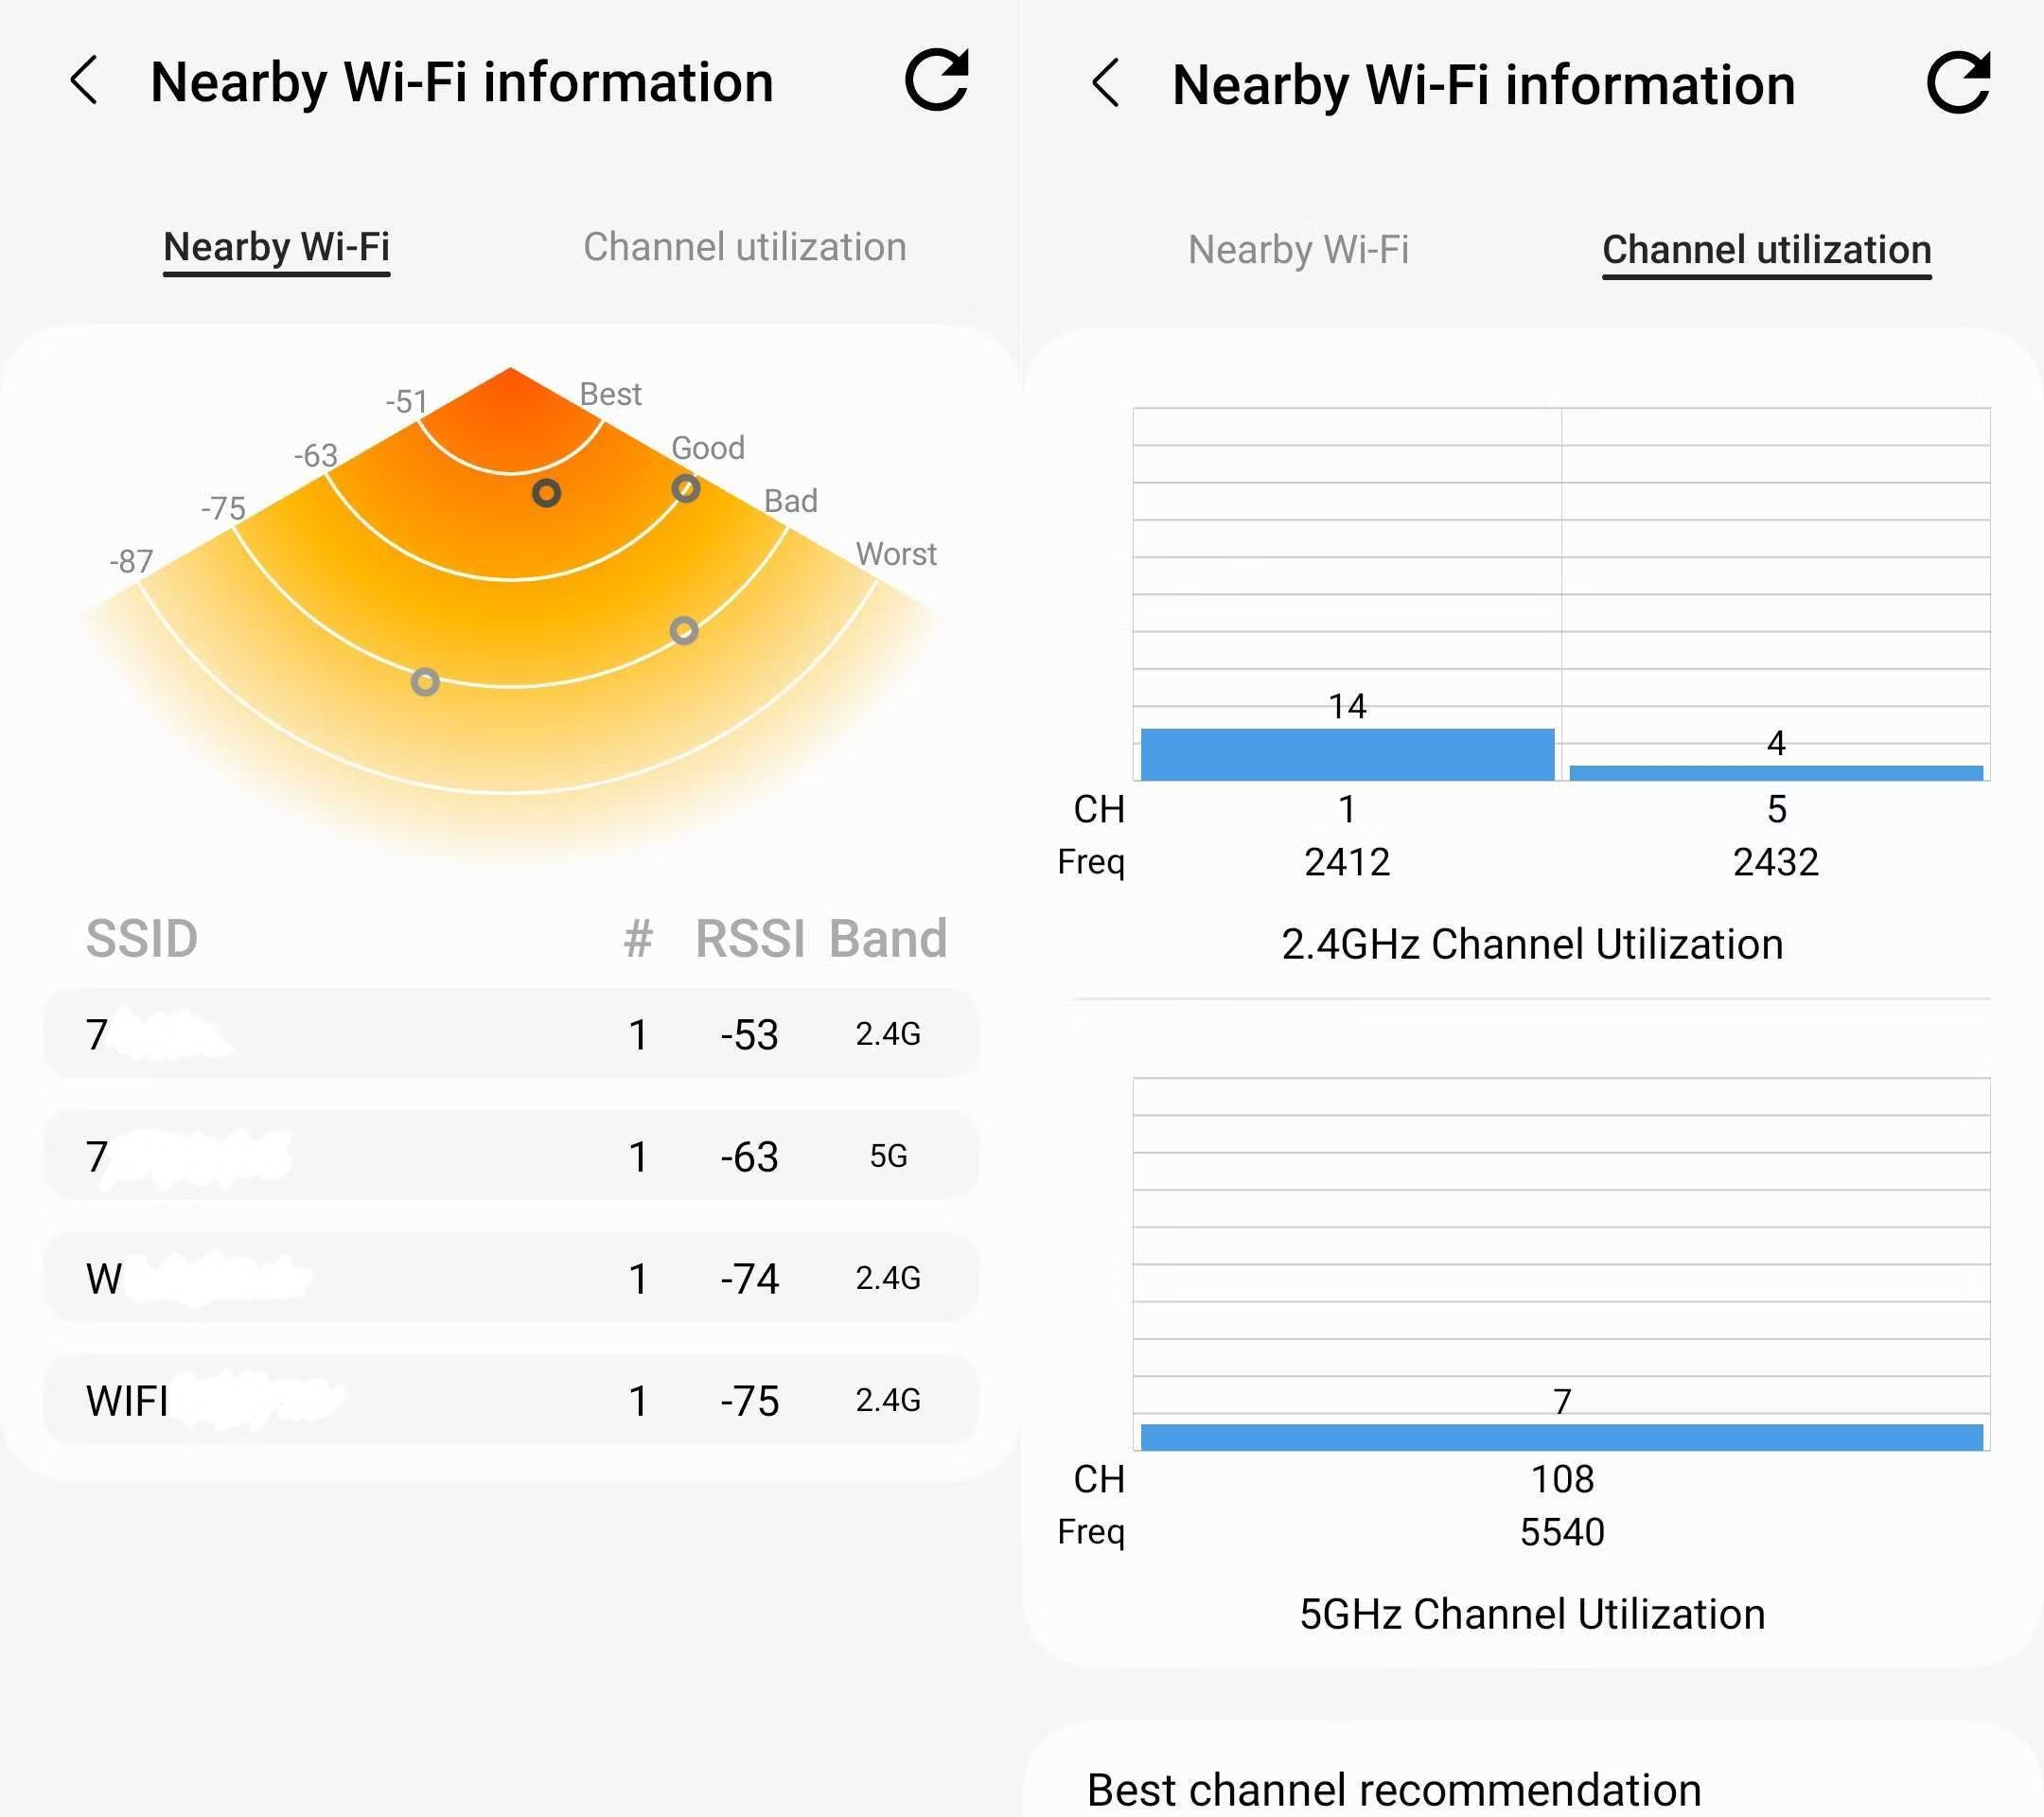This screenshot has height=1817, width=2044.
Task: Tap the -87 dBm label on radar
Action: click(131, 561)
